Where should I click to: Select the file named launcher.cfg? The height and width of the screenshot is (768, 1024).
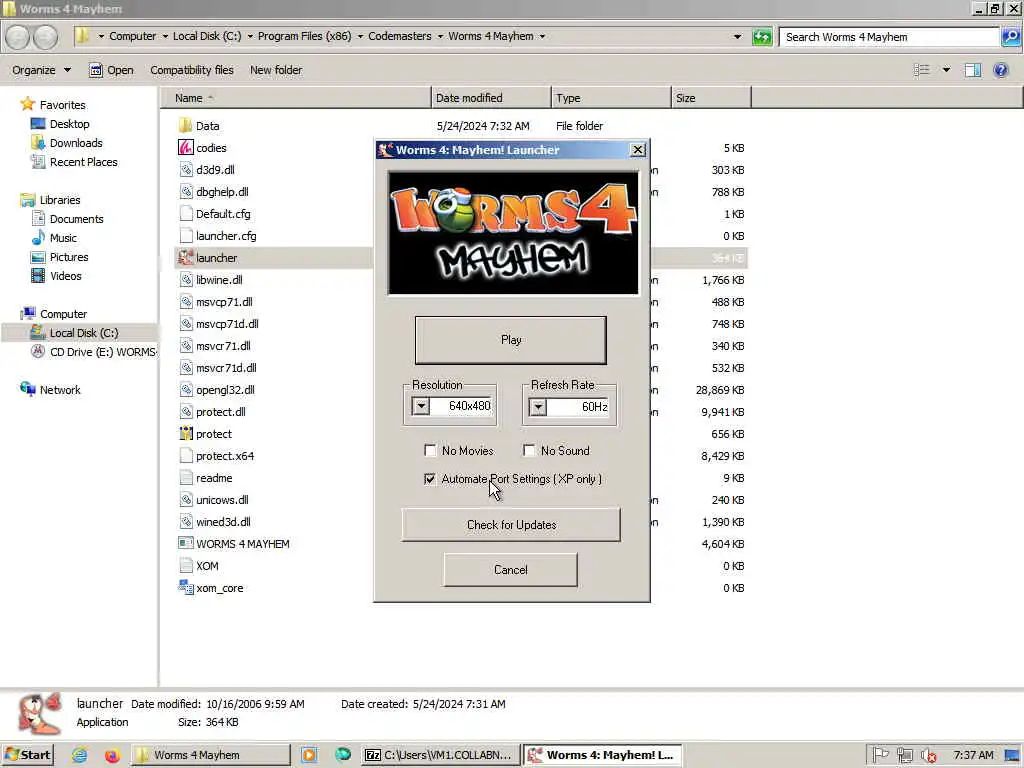(226, 236)
